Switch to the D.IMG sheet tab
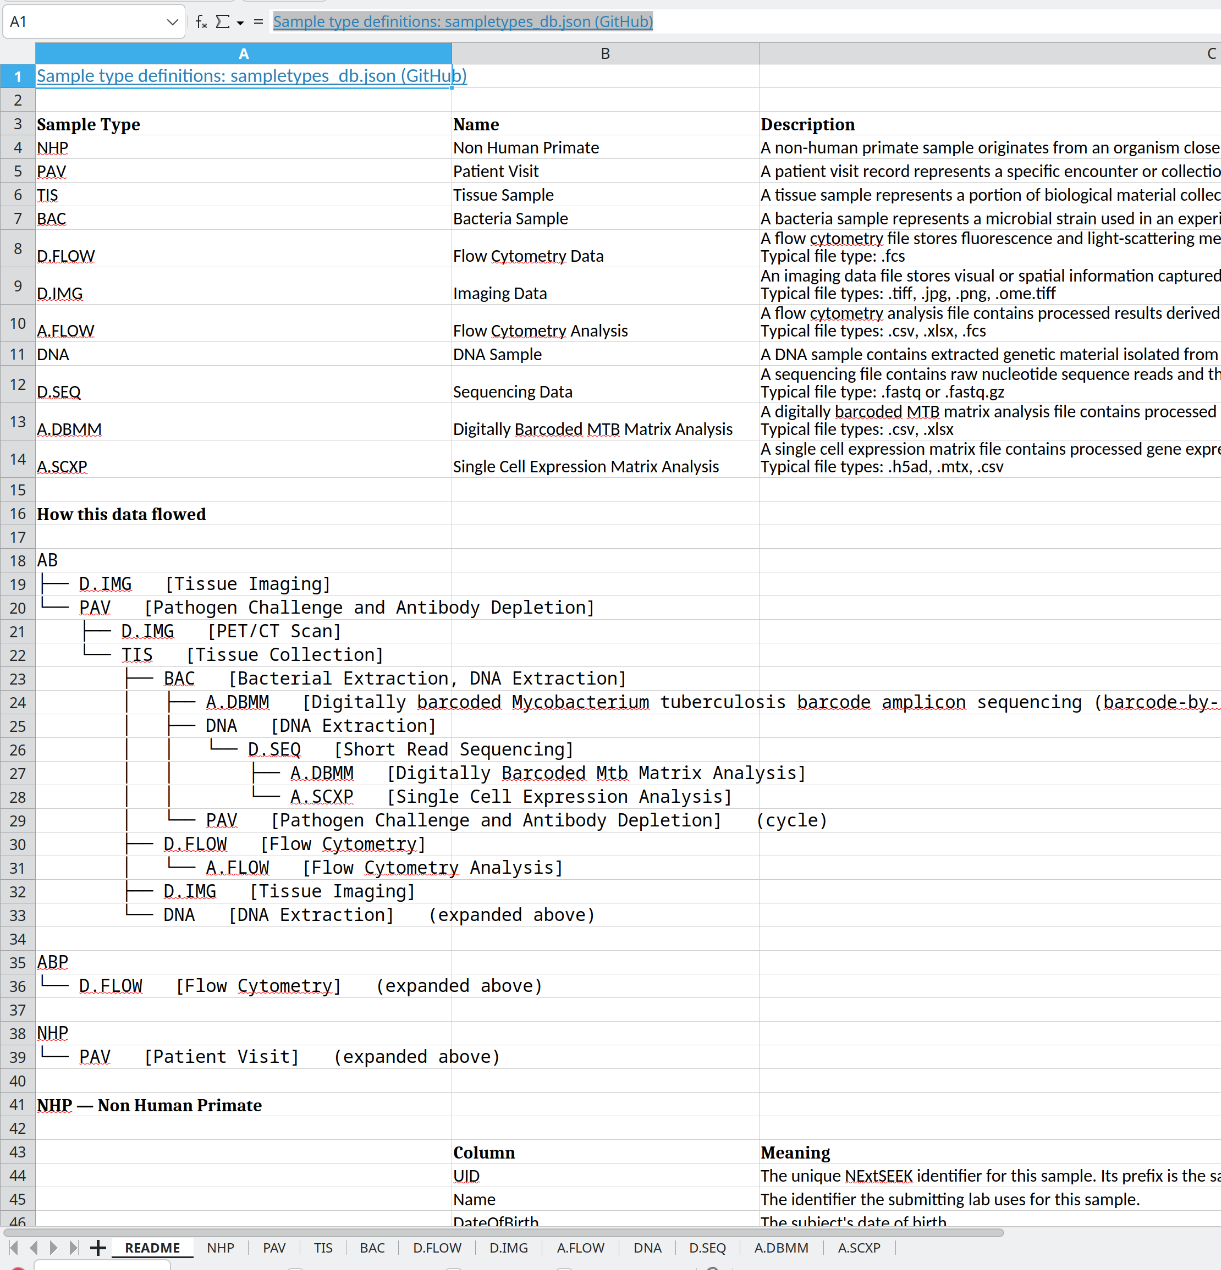 (x=508, y=1248)
